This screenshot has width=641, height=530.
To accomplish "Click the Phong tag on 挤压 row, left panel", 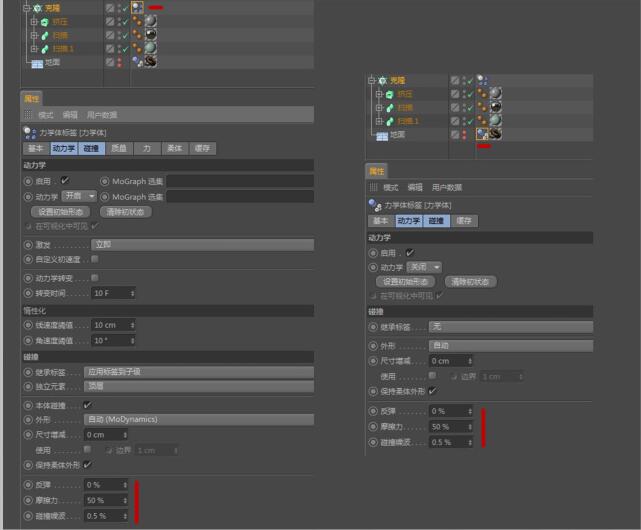I will 137,21.
